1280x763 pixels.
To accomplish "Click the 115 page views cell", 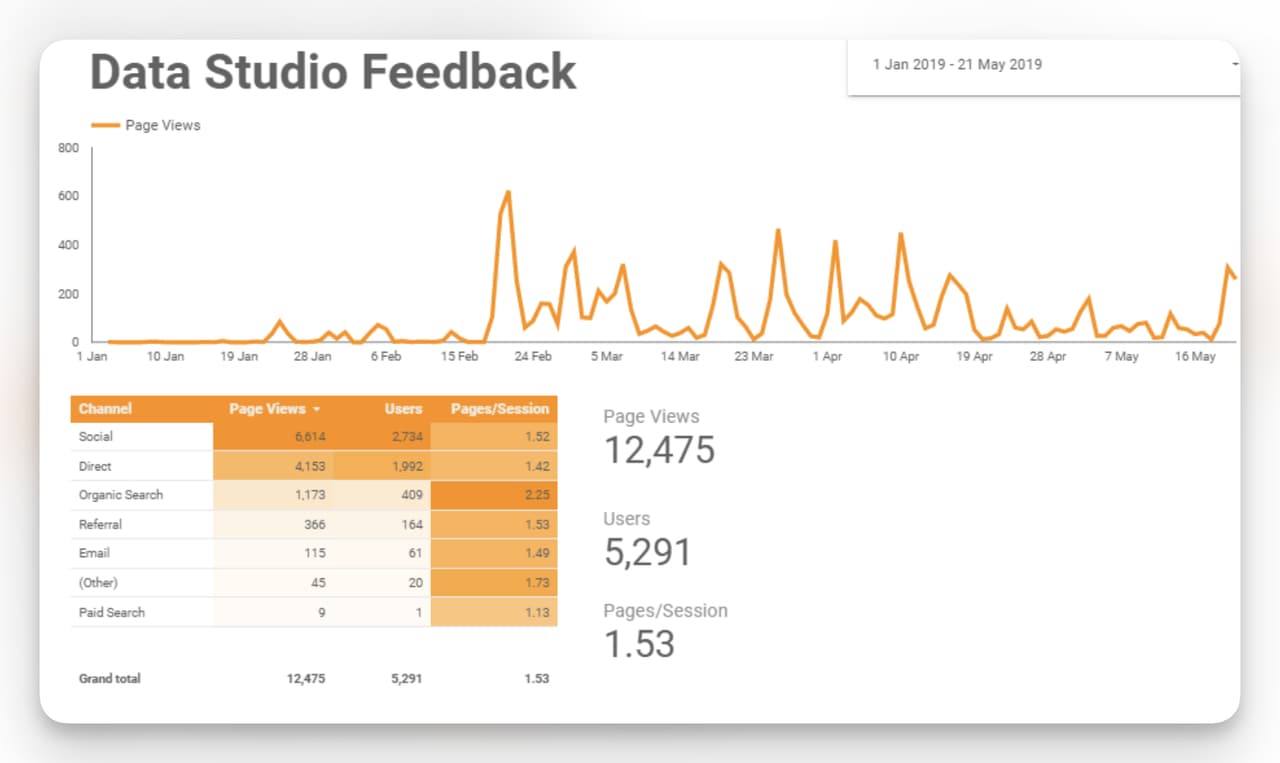I will pos(273,553).
